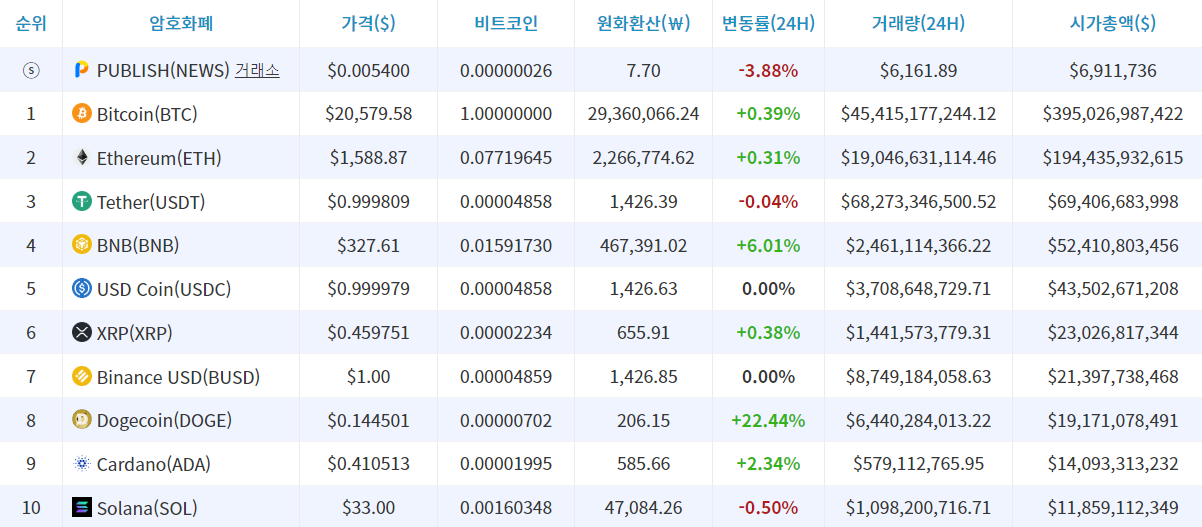Select Tether change -0.04%
Image resolution: width=1202 pixels, height=527 pixels.
768,202
